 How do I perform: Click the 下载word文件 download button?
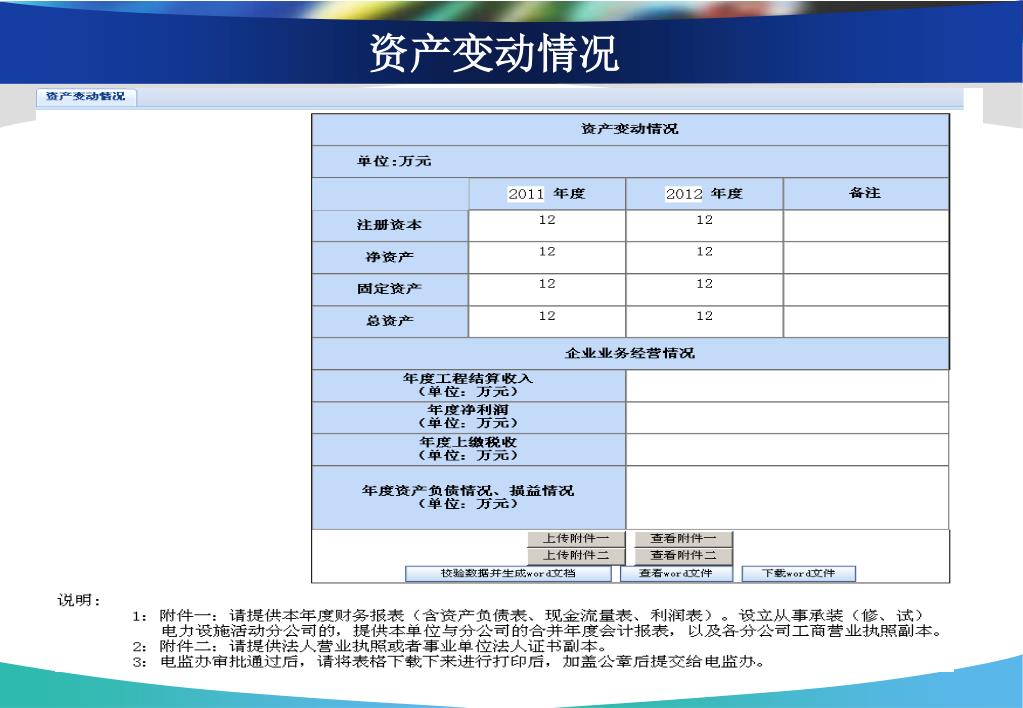point(797,574)
